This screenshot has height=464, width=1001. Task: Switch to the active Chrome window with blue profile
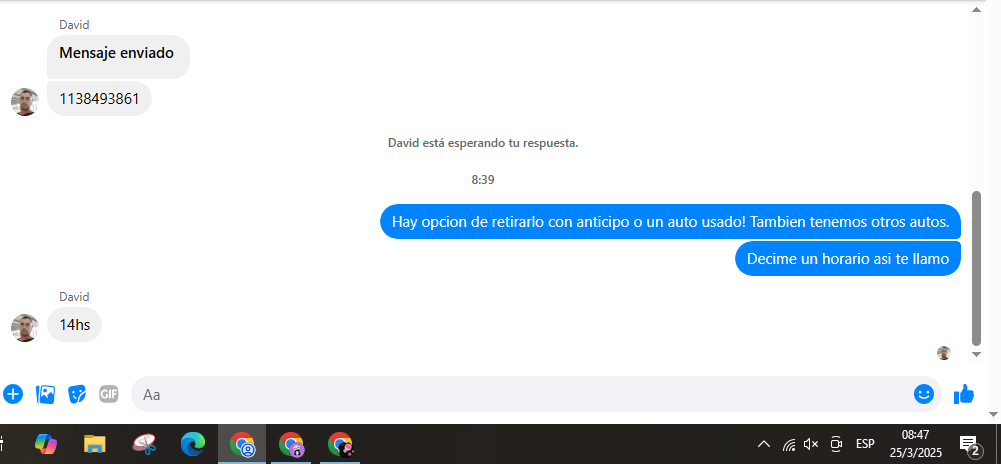[x=242, y=444]
